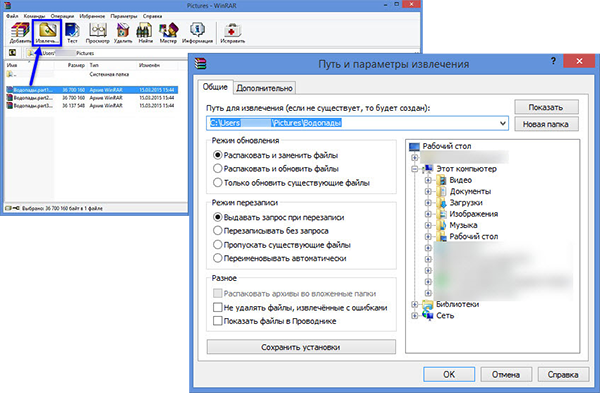Select Библиотеки in the folder tree
600x393 pixels.
tap(458, 304)
